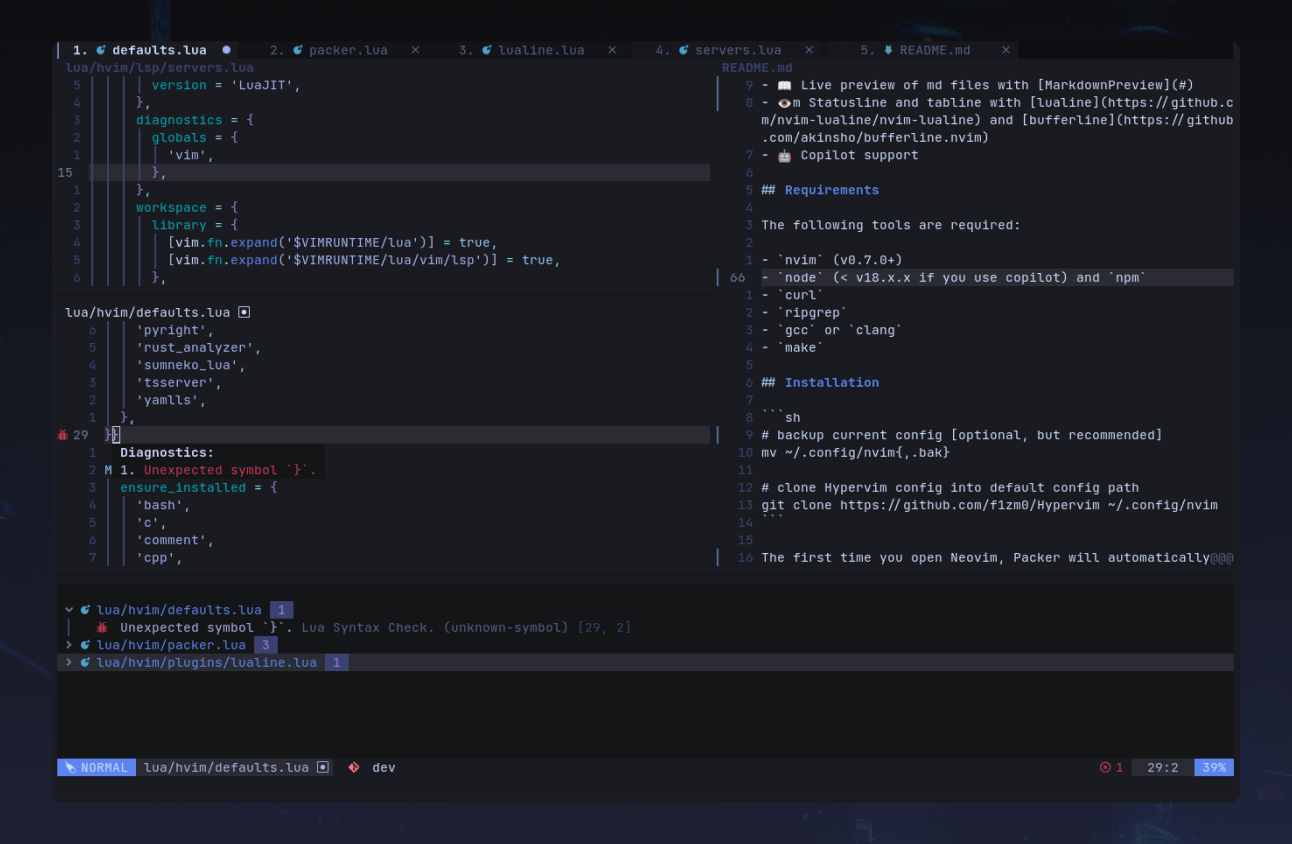Screen dimensions: 1292x844
Task: Click the modified marker in statusline filename
Action: (x=323, y=768)
